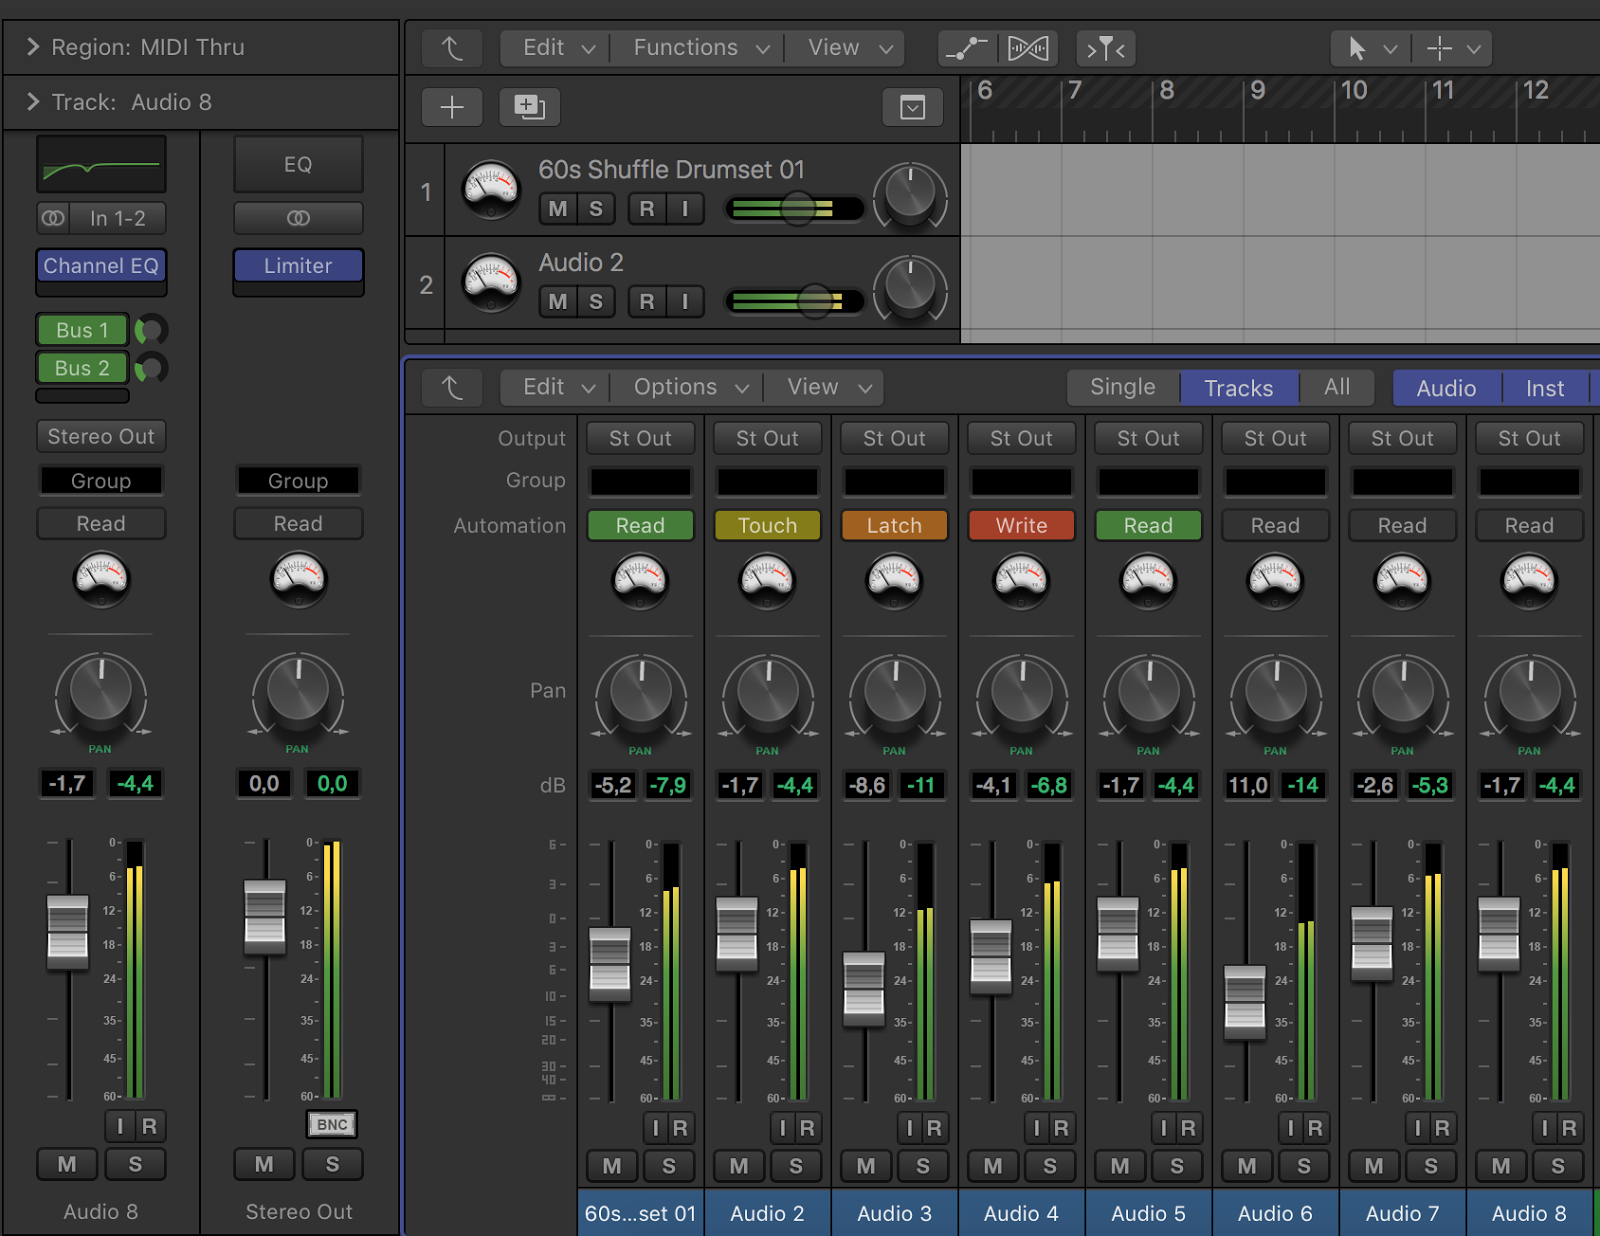1600x1236 pixels.
Task: Click the Duplicate Track icon
Action: pyautogui.click(x=529, y=107)
